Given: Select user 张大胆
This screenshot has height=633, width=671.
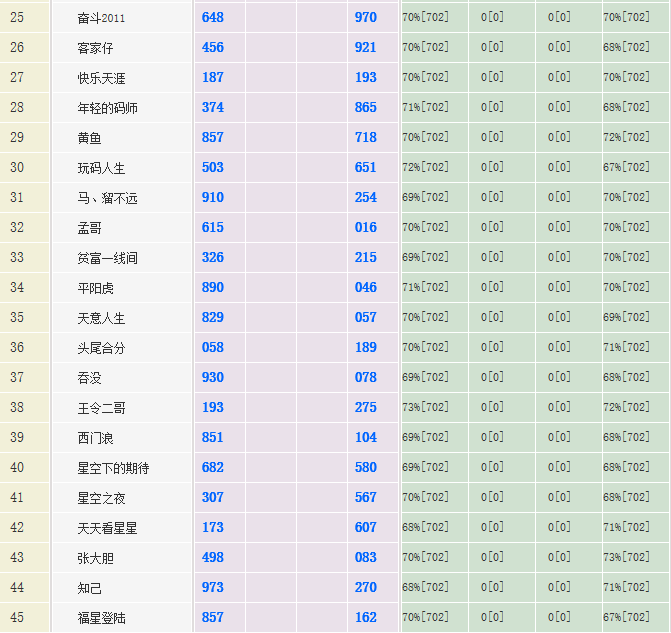Looking at the screenshot, I should point(94,558).
